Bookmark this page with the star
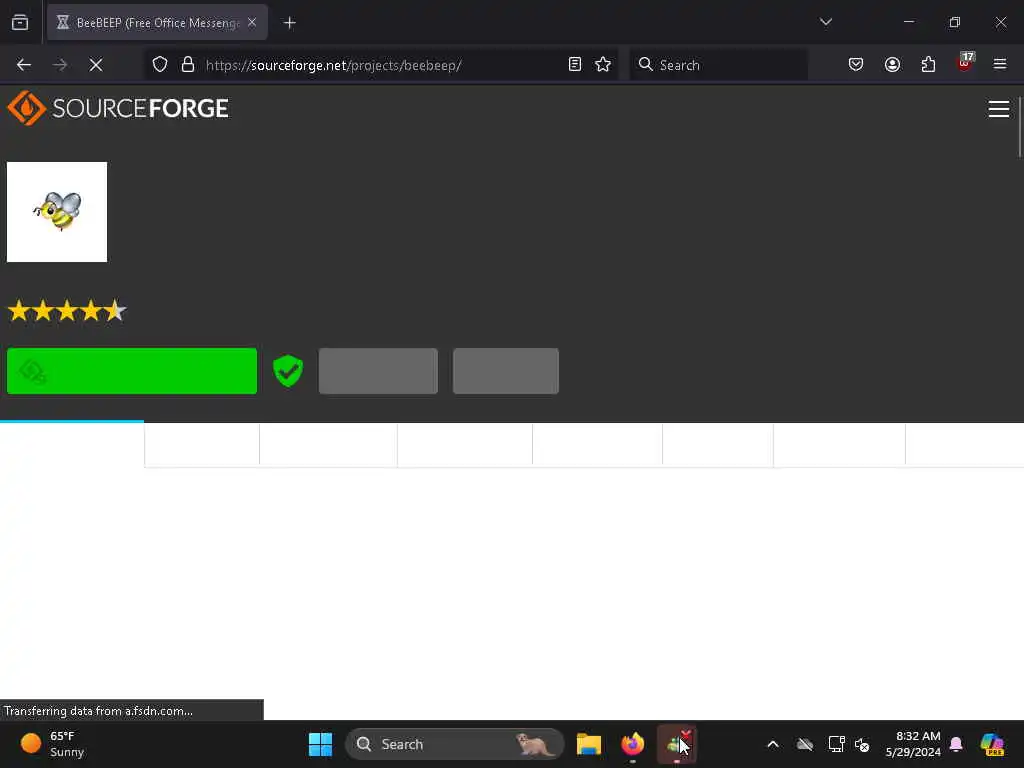Screen dimensions: 1024x768 click(x=603, y=65)
